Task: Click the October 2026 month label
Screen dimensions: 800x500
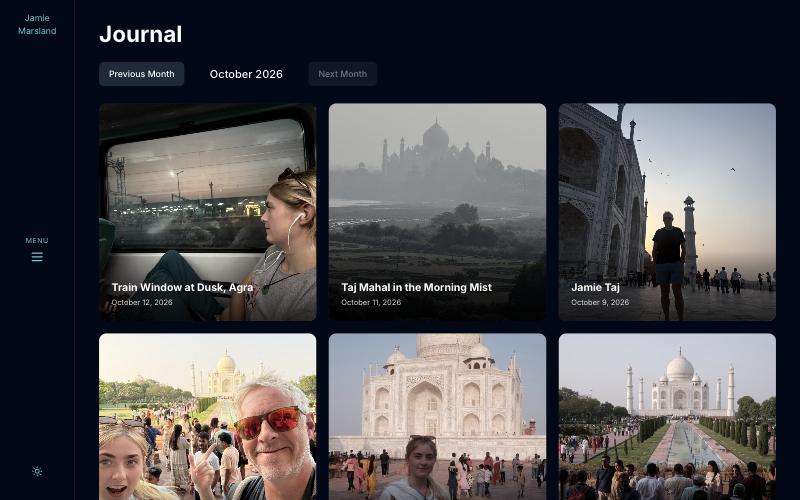Action: (x=246, y=74)
